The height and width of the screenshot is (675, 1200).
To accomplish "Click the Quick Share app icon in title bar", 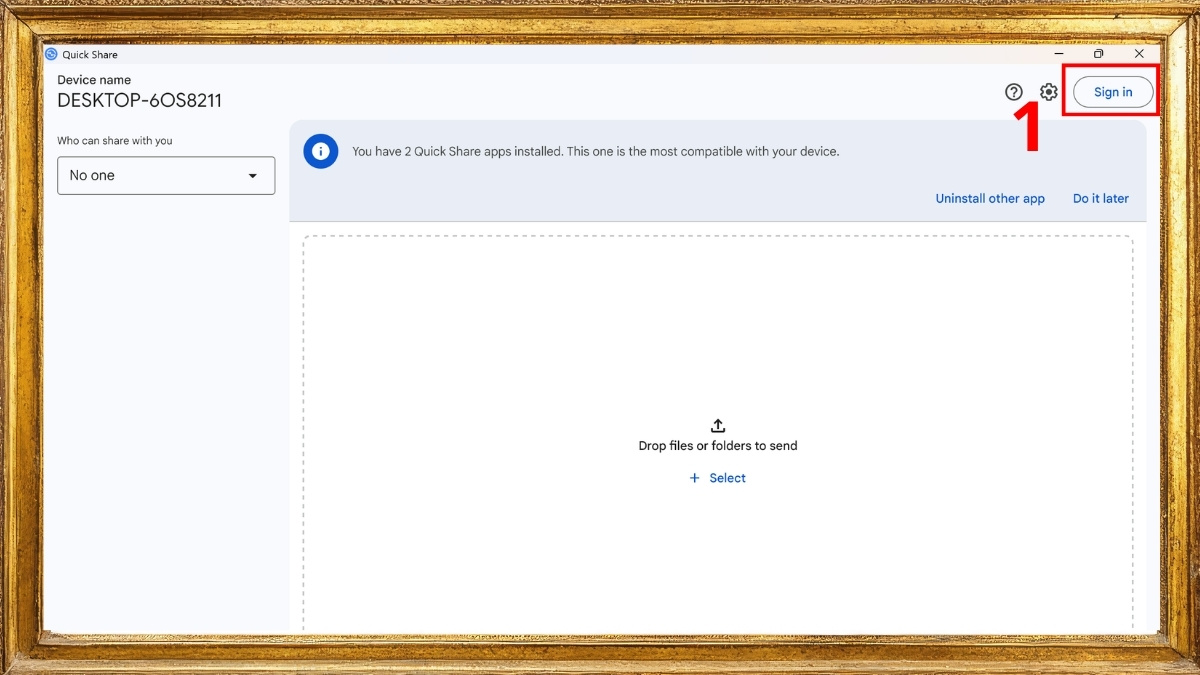I will (x=51, y=54).
